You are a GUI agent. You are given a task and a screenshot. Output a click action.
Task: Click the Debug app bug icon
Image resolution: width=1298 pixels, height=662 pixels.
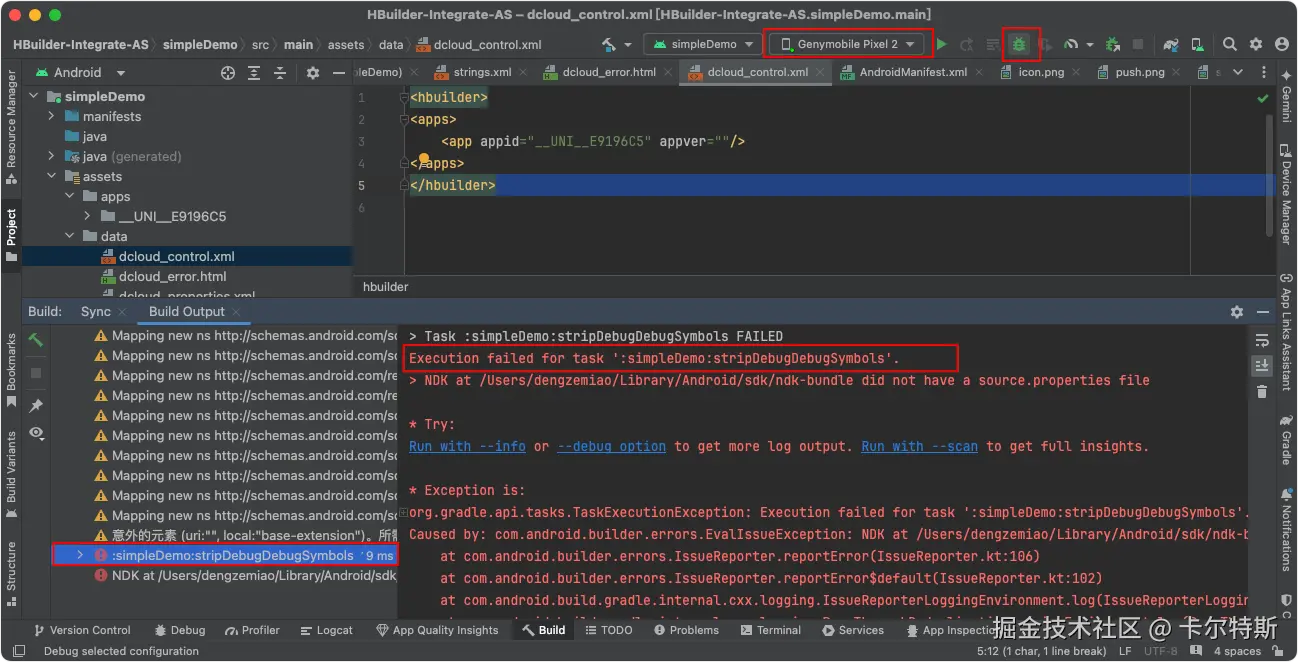tap(1019, 45)
